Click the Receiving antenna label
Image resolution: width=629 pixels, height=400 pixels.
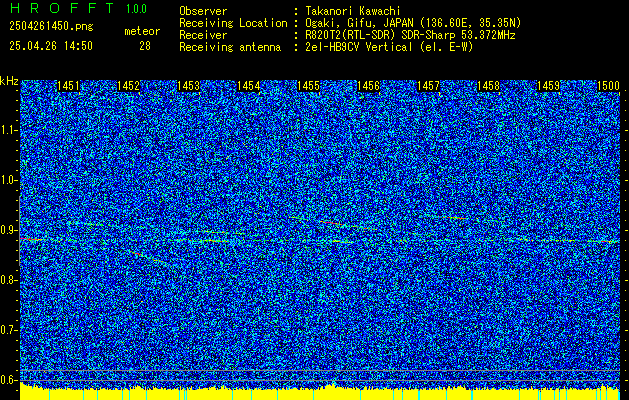[230, 47]
